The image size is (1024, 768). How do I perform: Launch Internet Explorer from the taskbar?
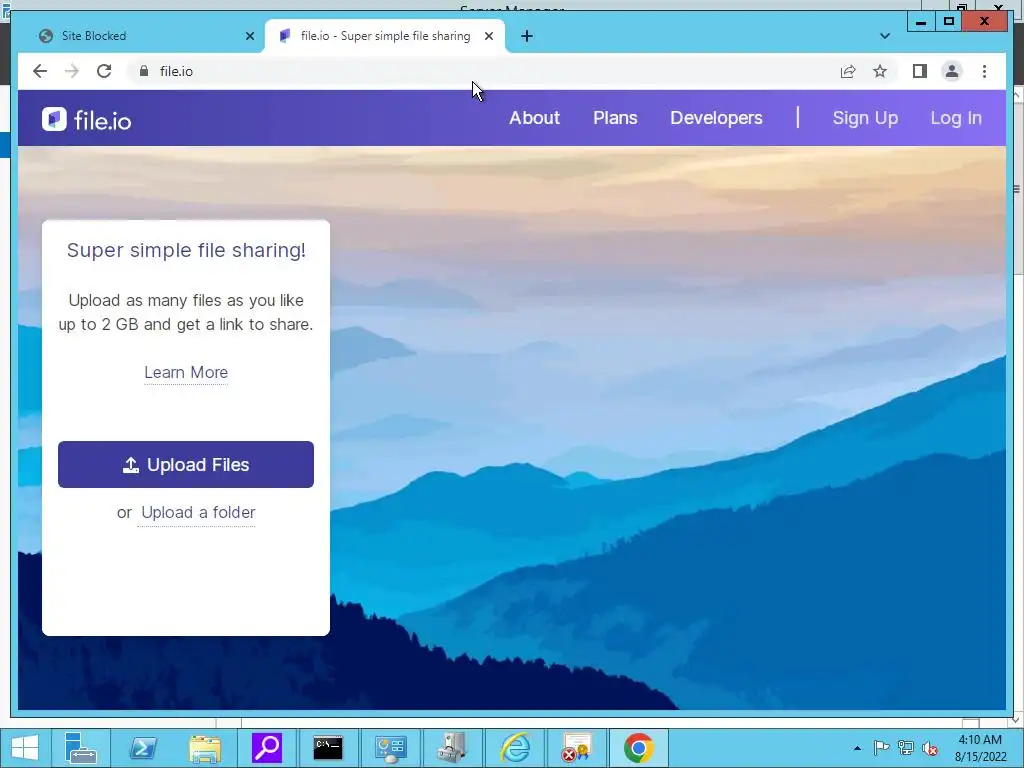[x=514, y=748]
